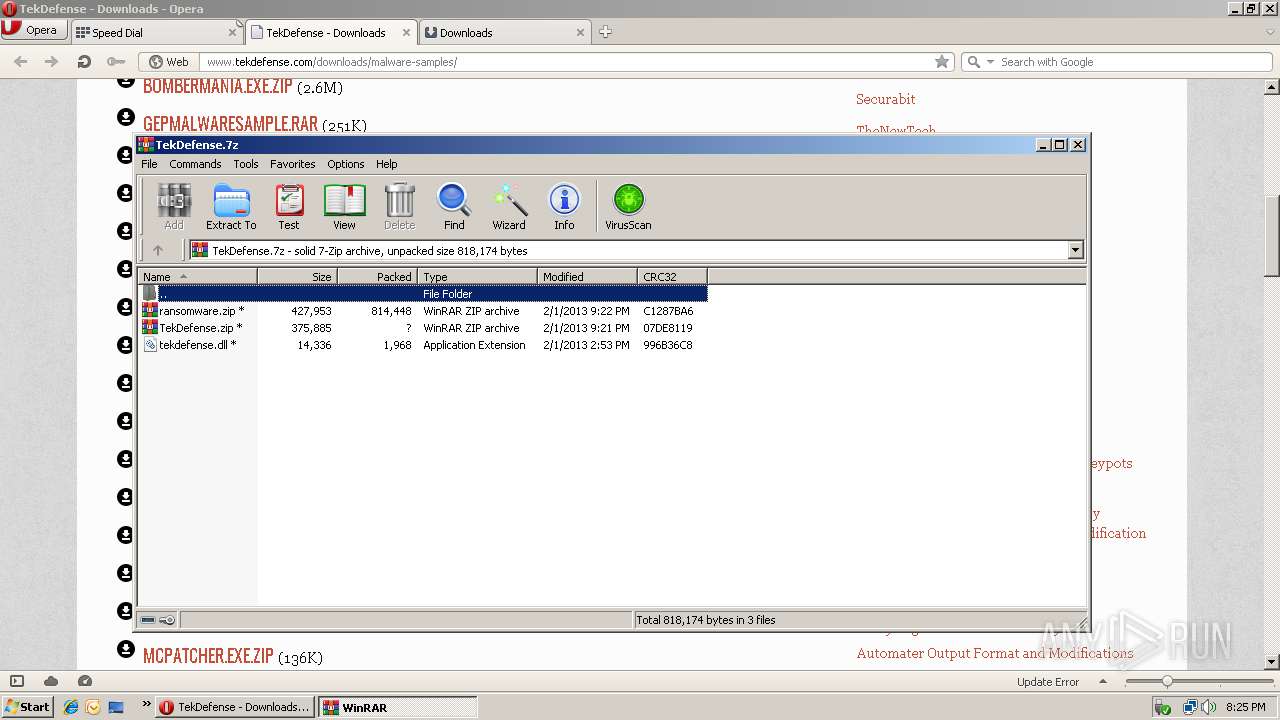Adjust the Opera zoom slider handle
Viewport: 1280px width, 720px height.
[x=1166, y=681]
